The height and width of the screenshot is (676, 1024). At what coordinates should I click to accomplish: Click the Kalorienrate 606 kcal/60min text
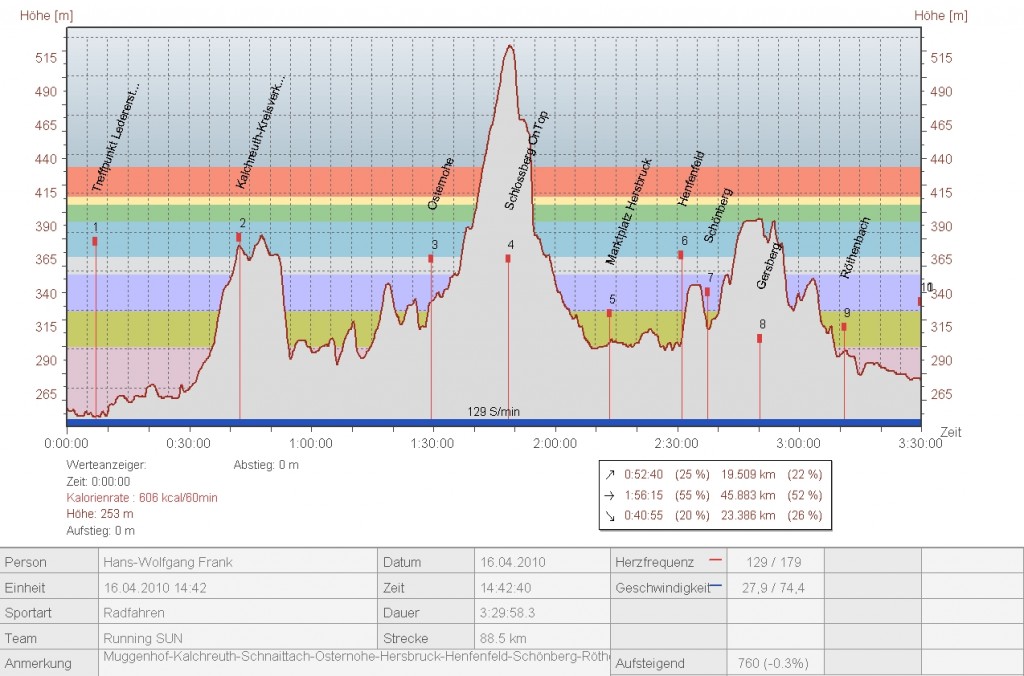tap(142, 497)
